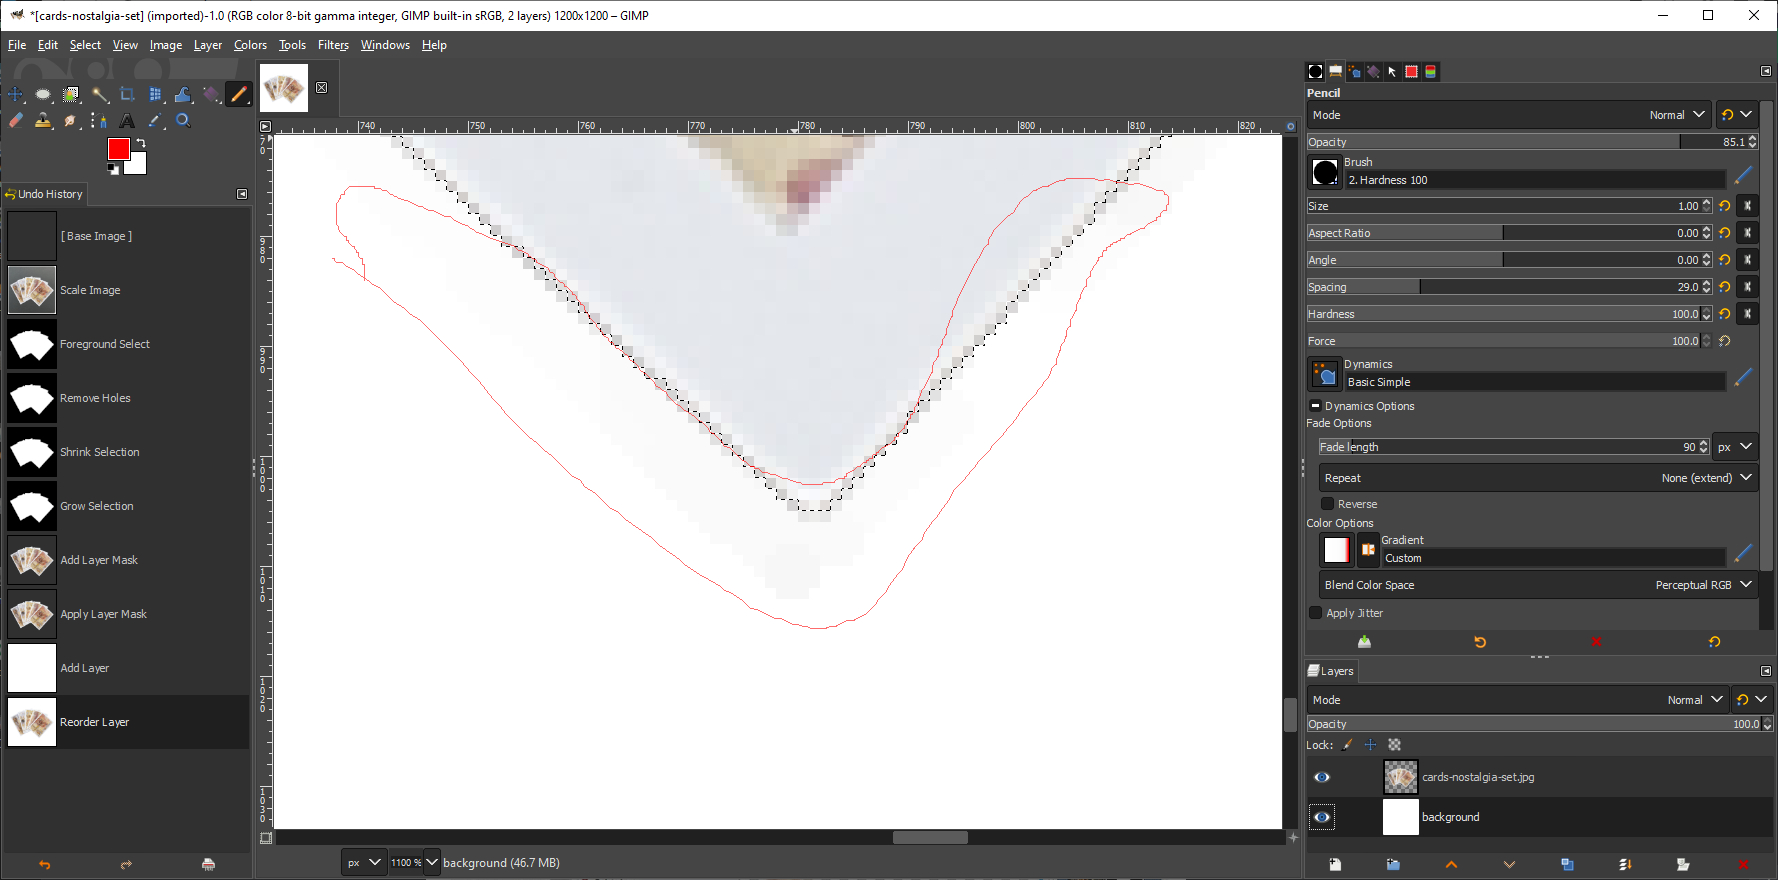The image size is (1778, 880).
Task: Reset Spacing to brush default
Action: point(1725,287)
